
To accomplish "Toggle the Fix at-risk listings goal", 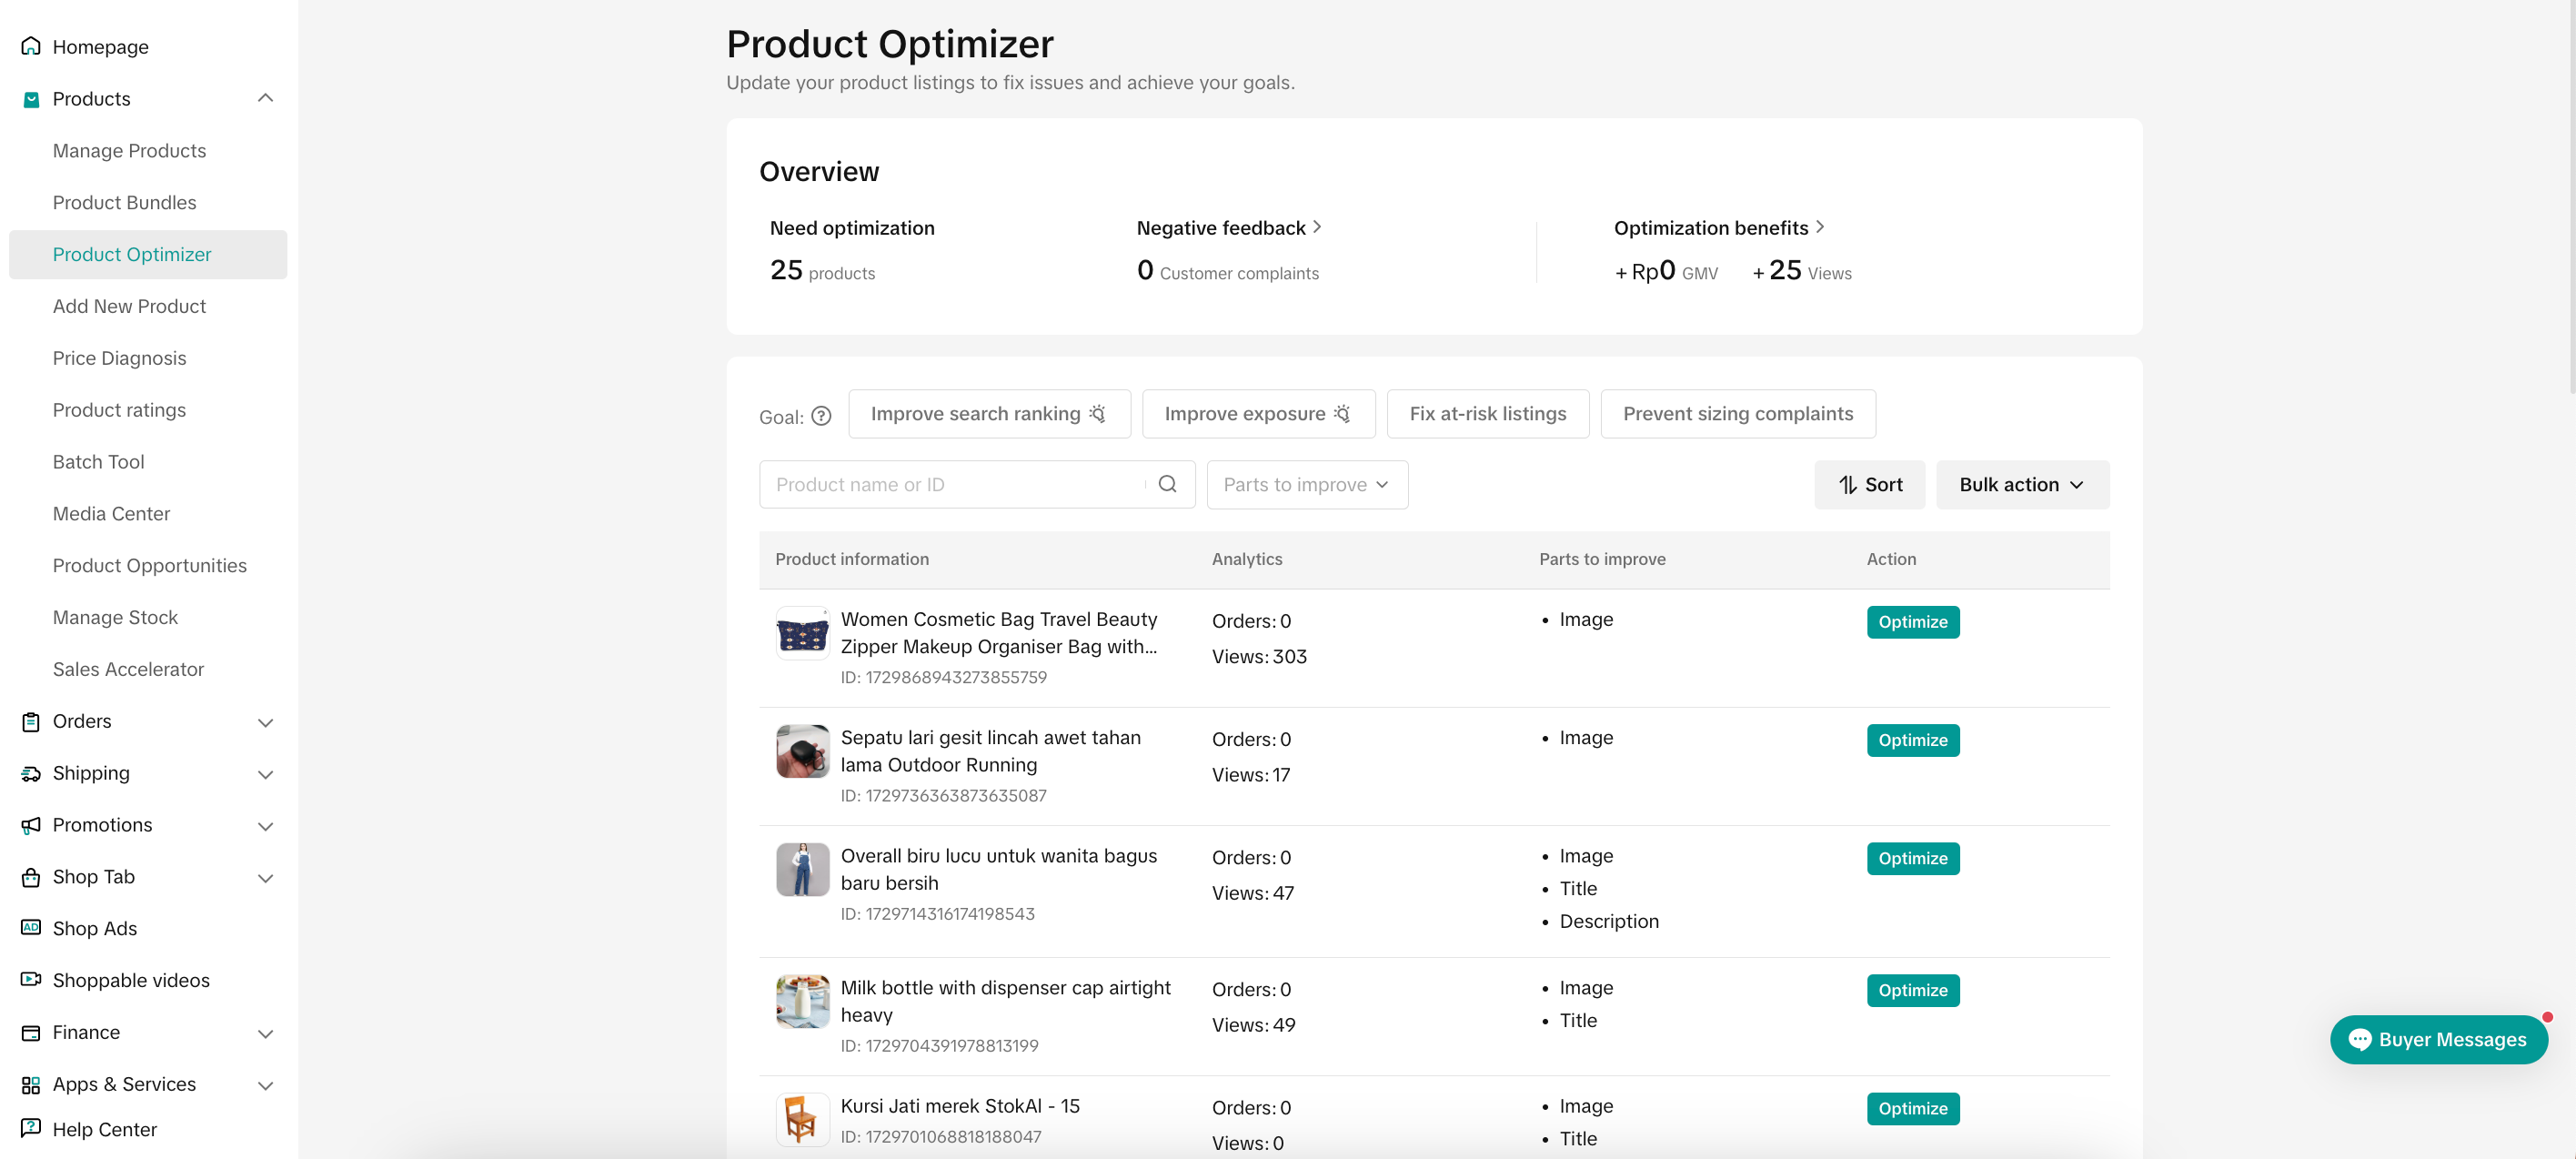I will [1487, 414].
